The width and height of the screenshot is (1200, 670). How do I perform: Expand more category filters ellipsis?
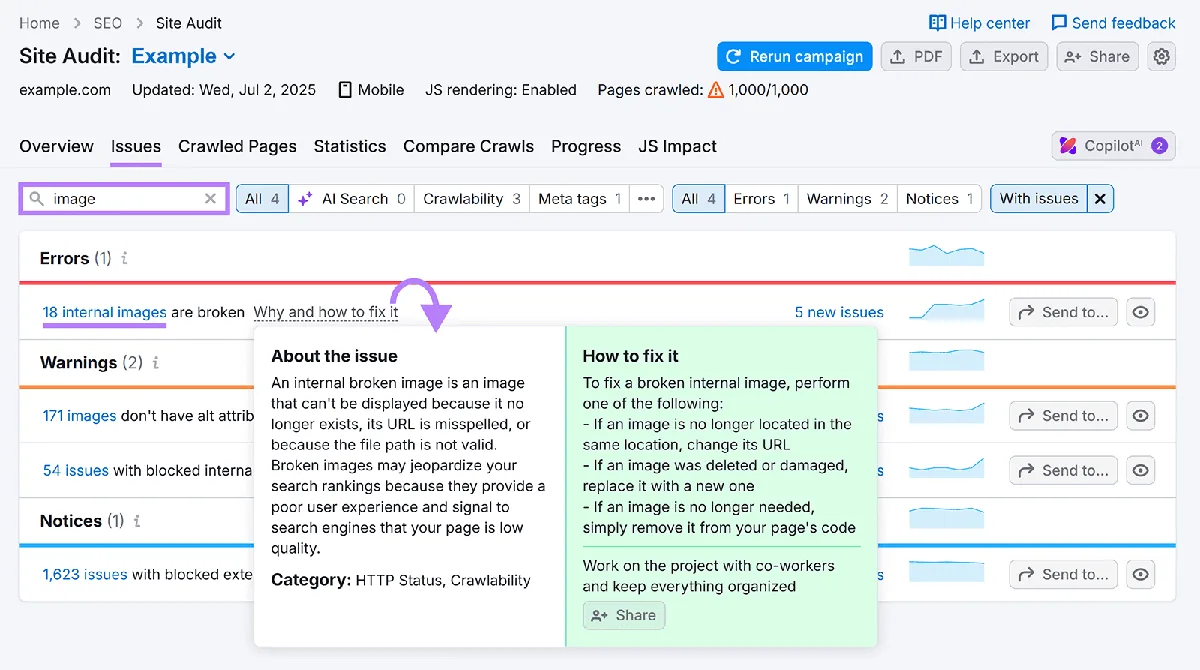tap(647, 199)
